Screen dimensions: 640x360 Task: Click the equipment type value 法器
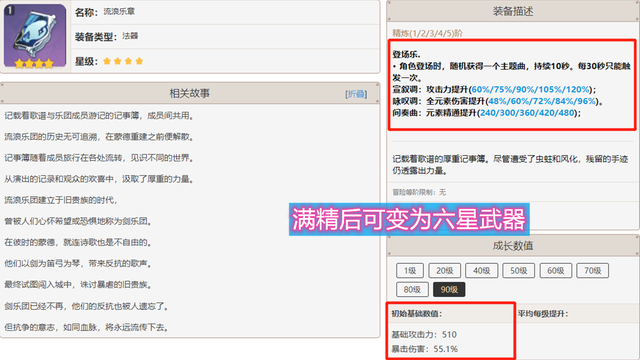130,36
